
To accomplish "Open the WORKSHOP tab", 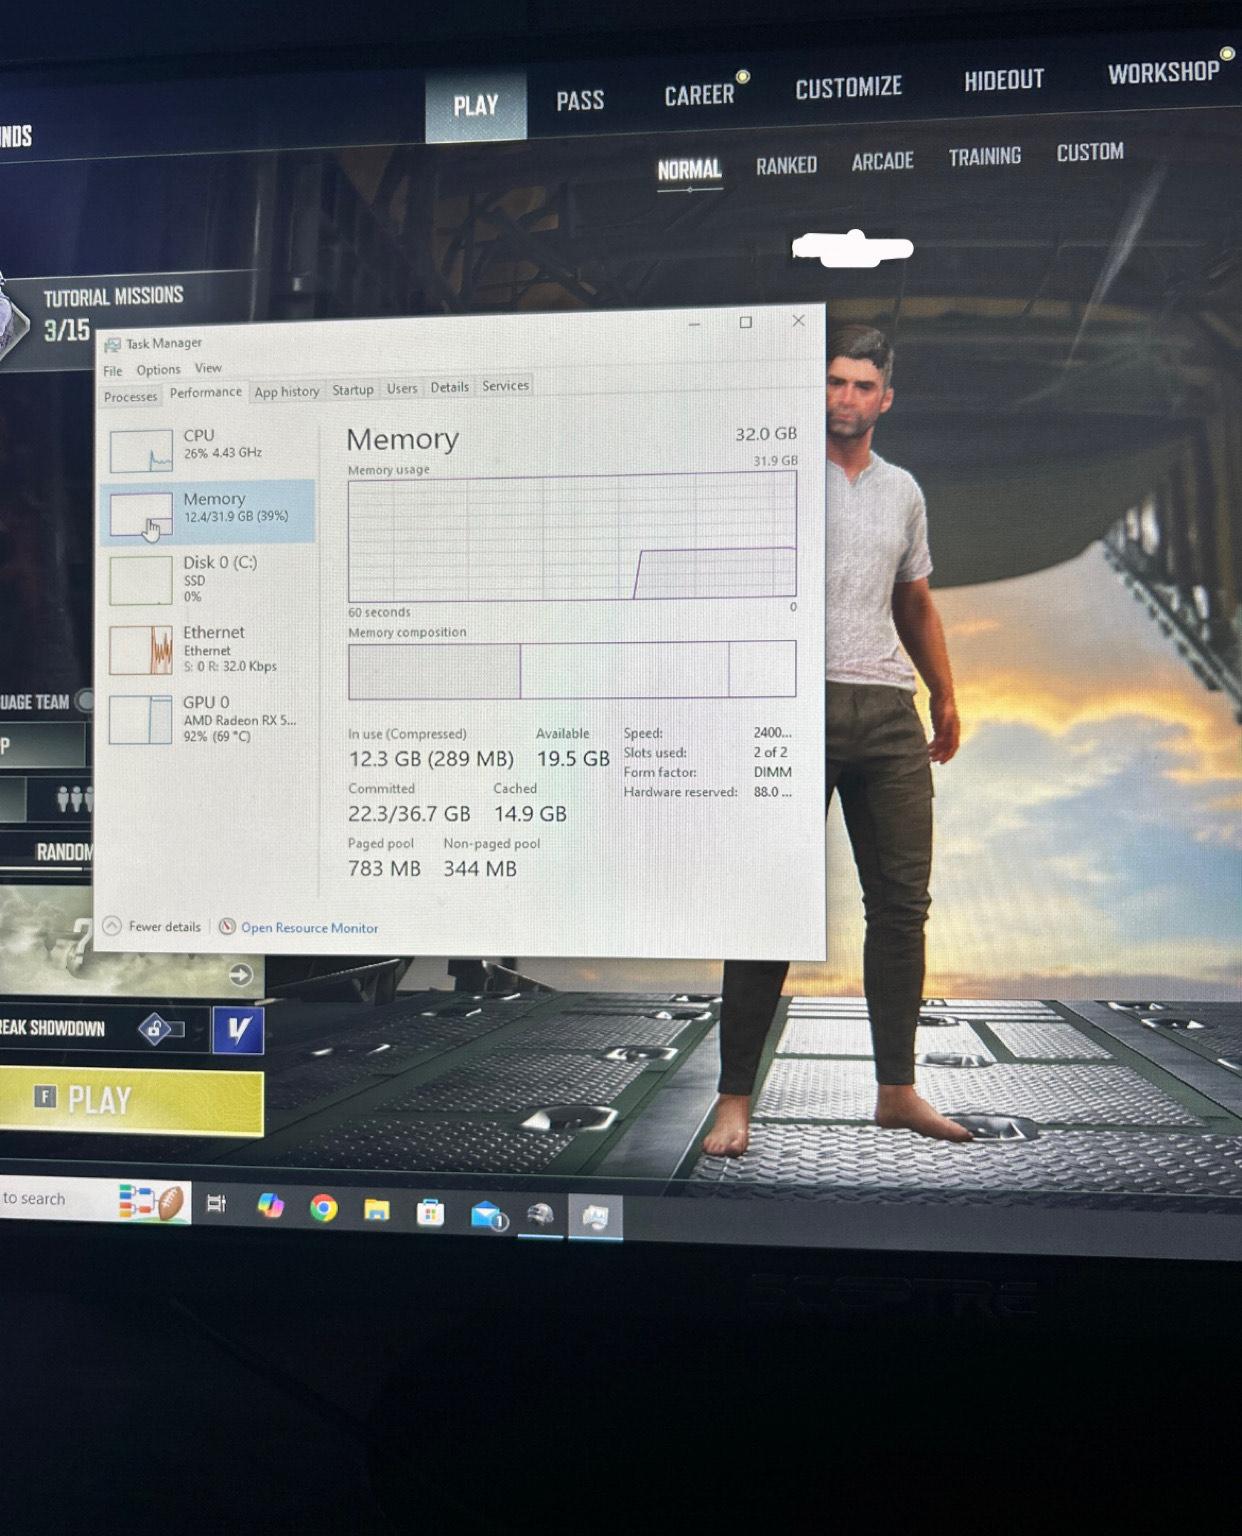I will [1163, 72].
